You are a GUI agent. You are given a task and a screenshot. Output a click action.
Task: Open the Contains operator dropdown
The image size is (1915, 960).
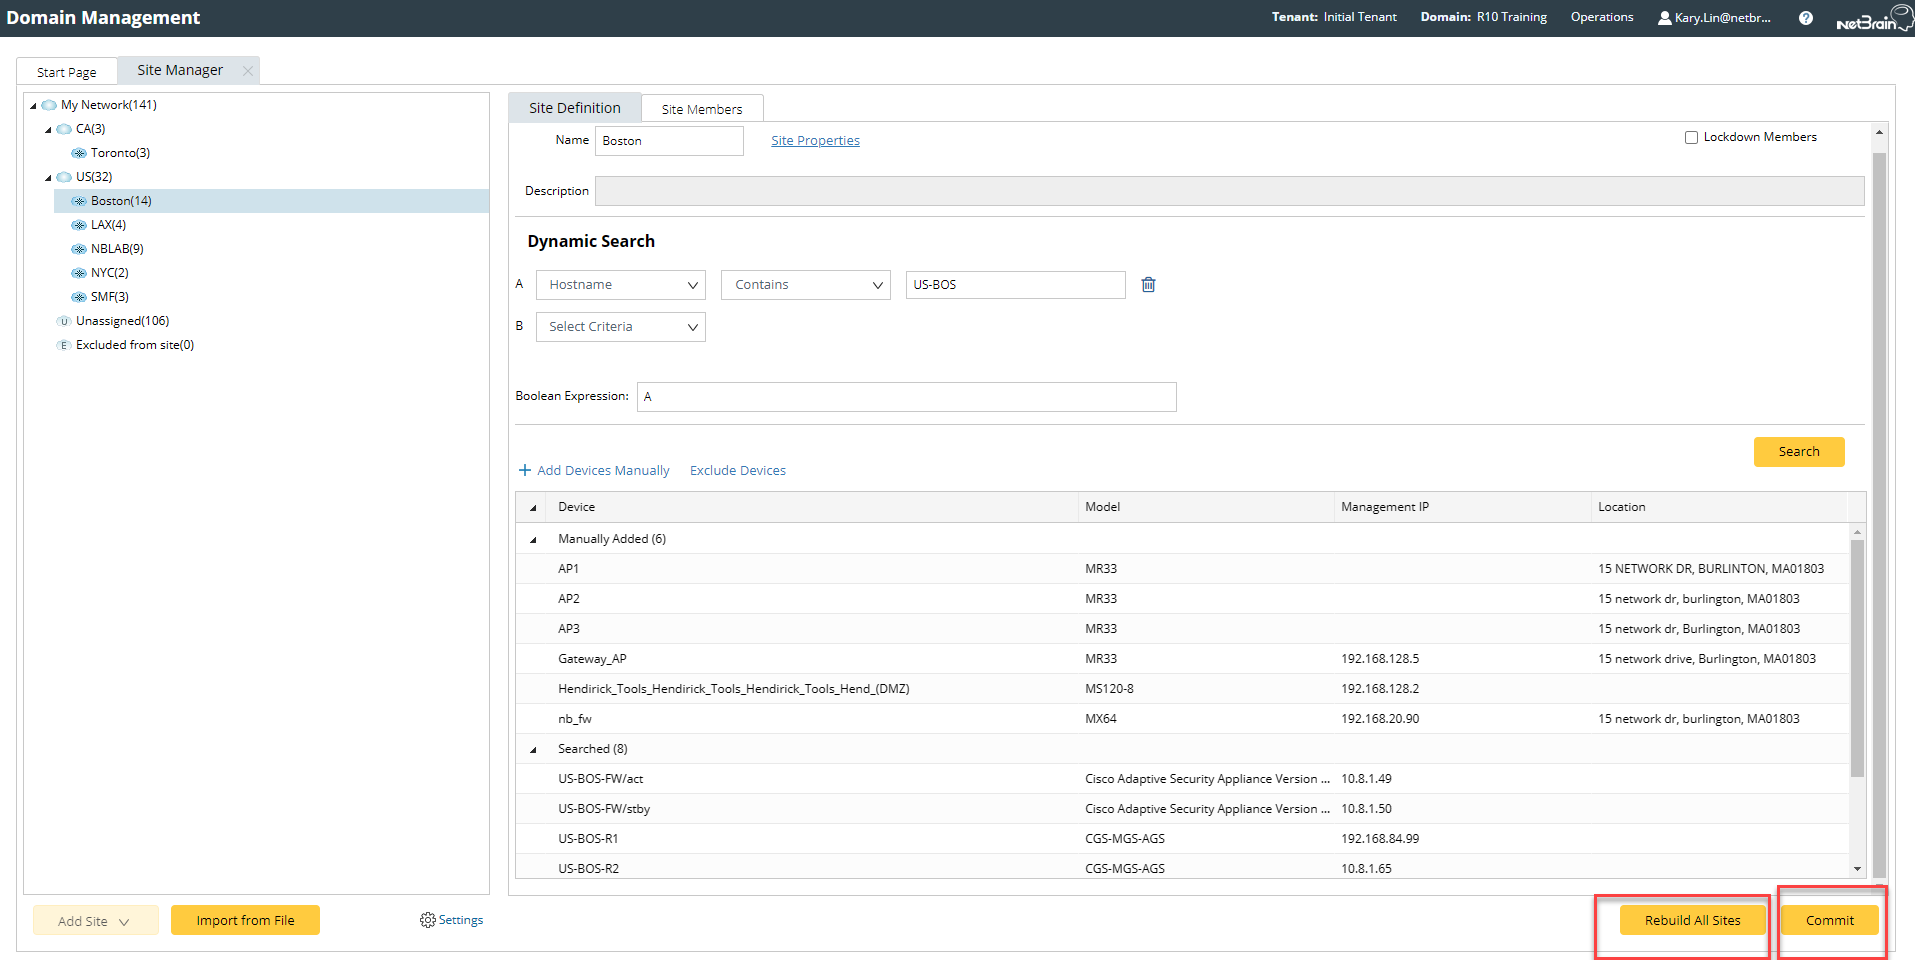pyautogui.click(x=805, y=285)
